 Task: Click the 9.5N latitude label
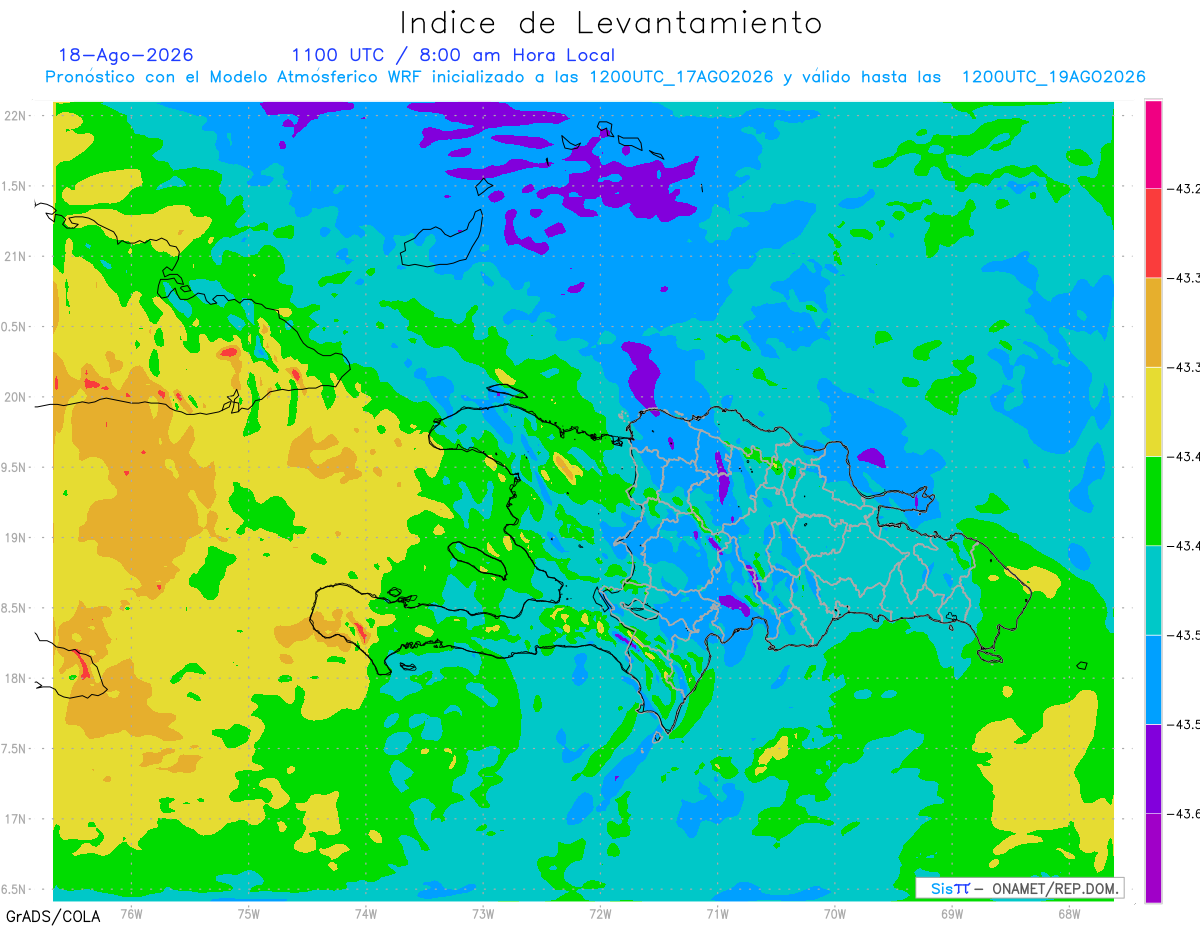[16, 467]
